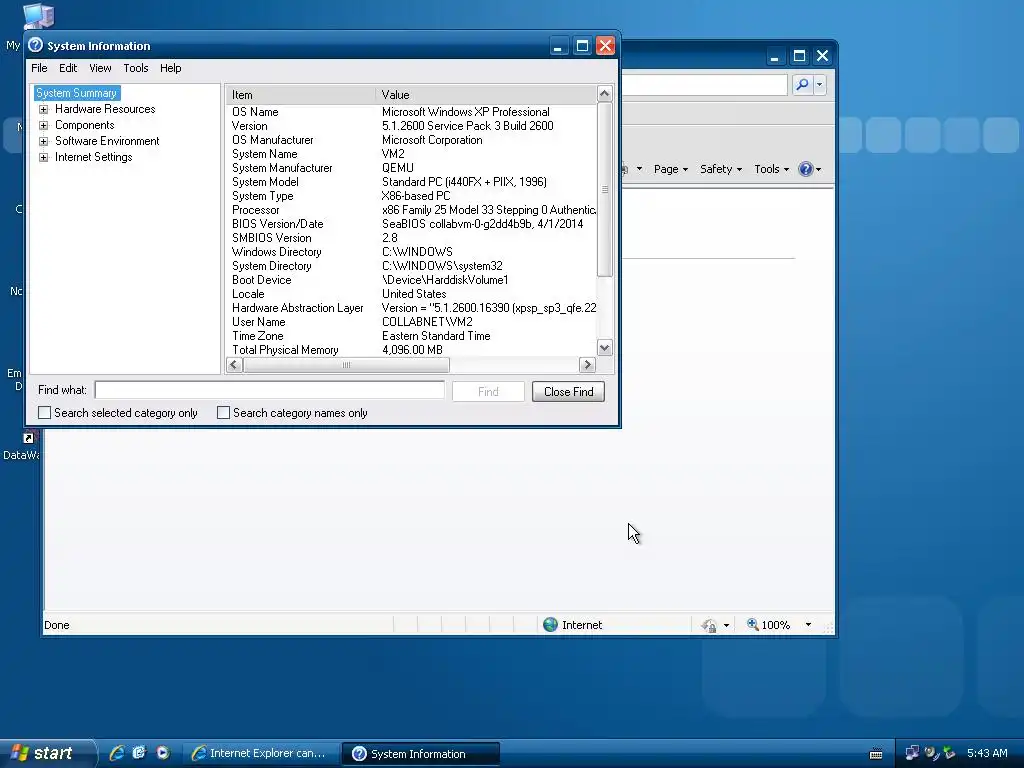Image resolution: width=1024 pixels, height=768 pixels.
Task: Expand the Components node
Action: coord(44,125)
